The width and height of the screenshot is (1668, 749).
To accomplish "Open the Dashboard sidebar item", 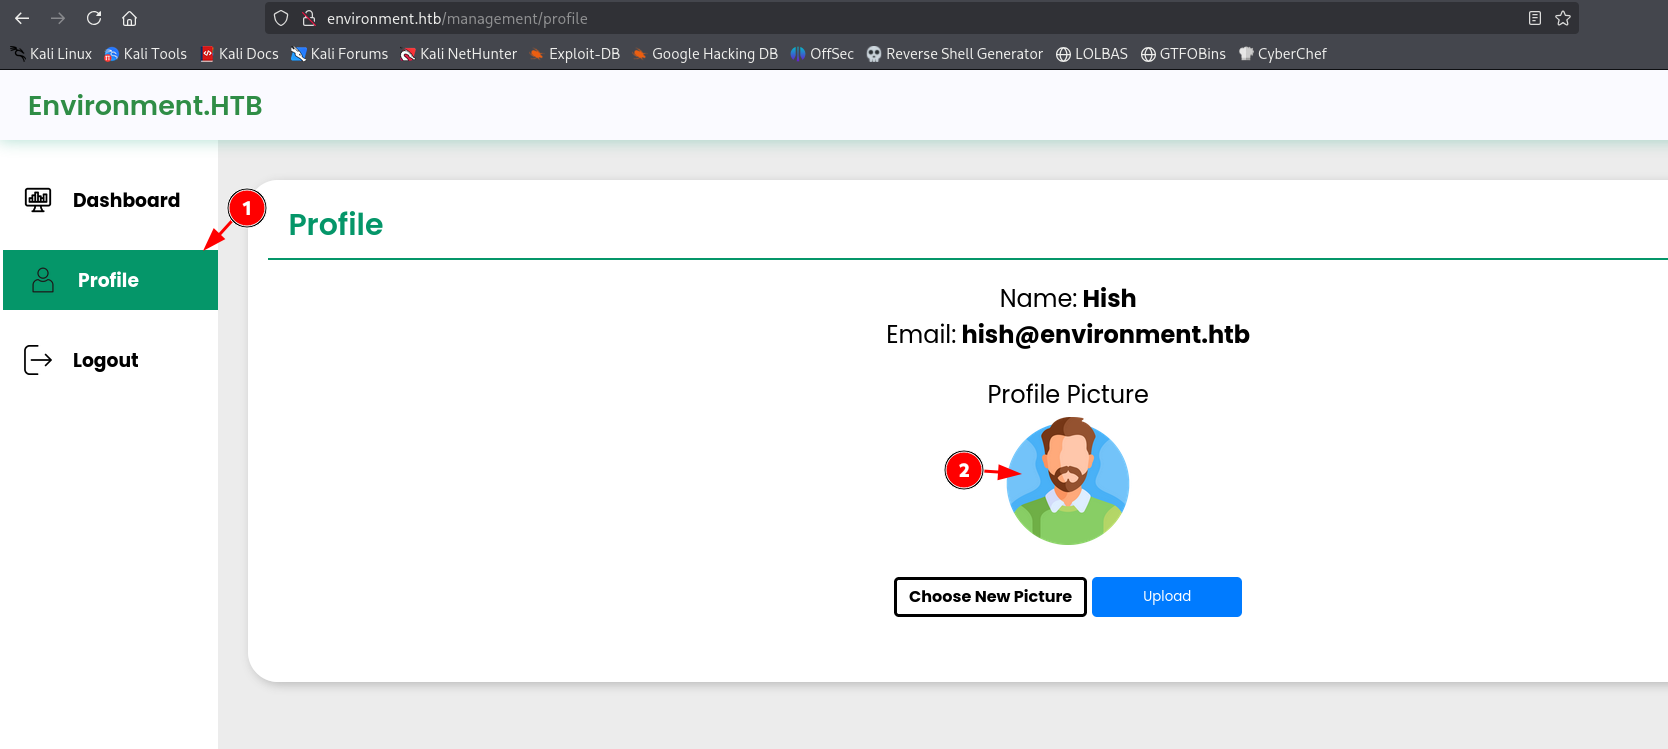I will [x=126, y=200].
